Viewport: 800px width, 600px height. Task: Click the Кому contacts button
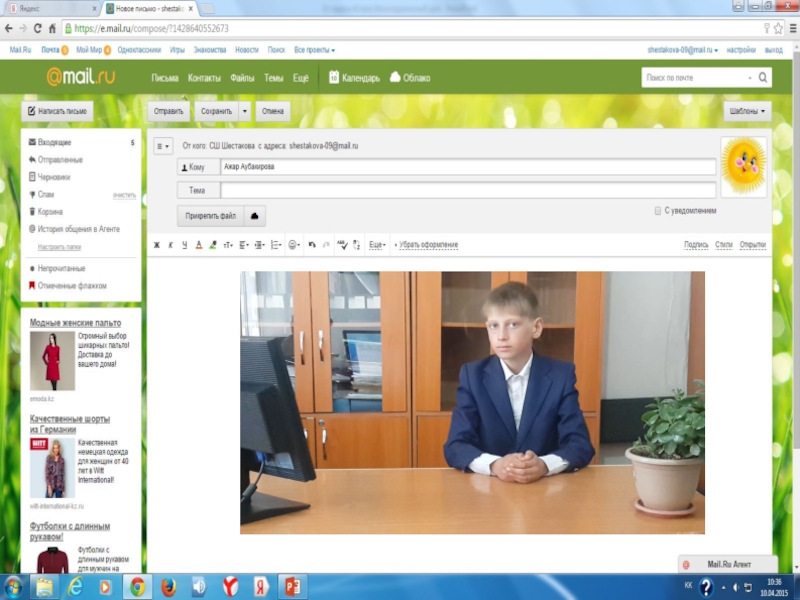click(x=198, y=167)
